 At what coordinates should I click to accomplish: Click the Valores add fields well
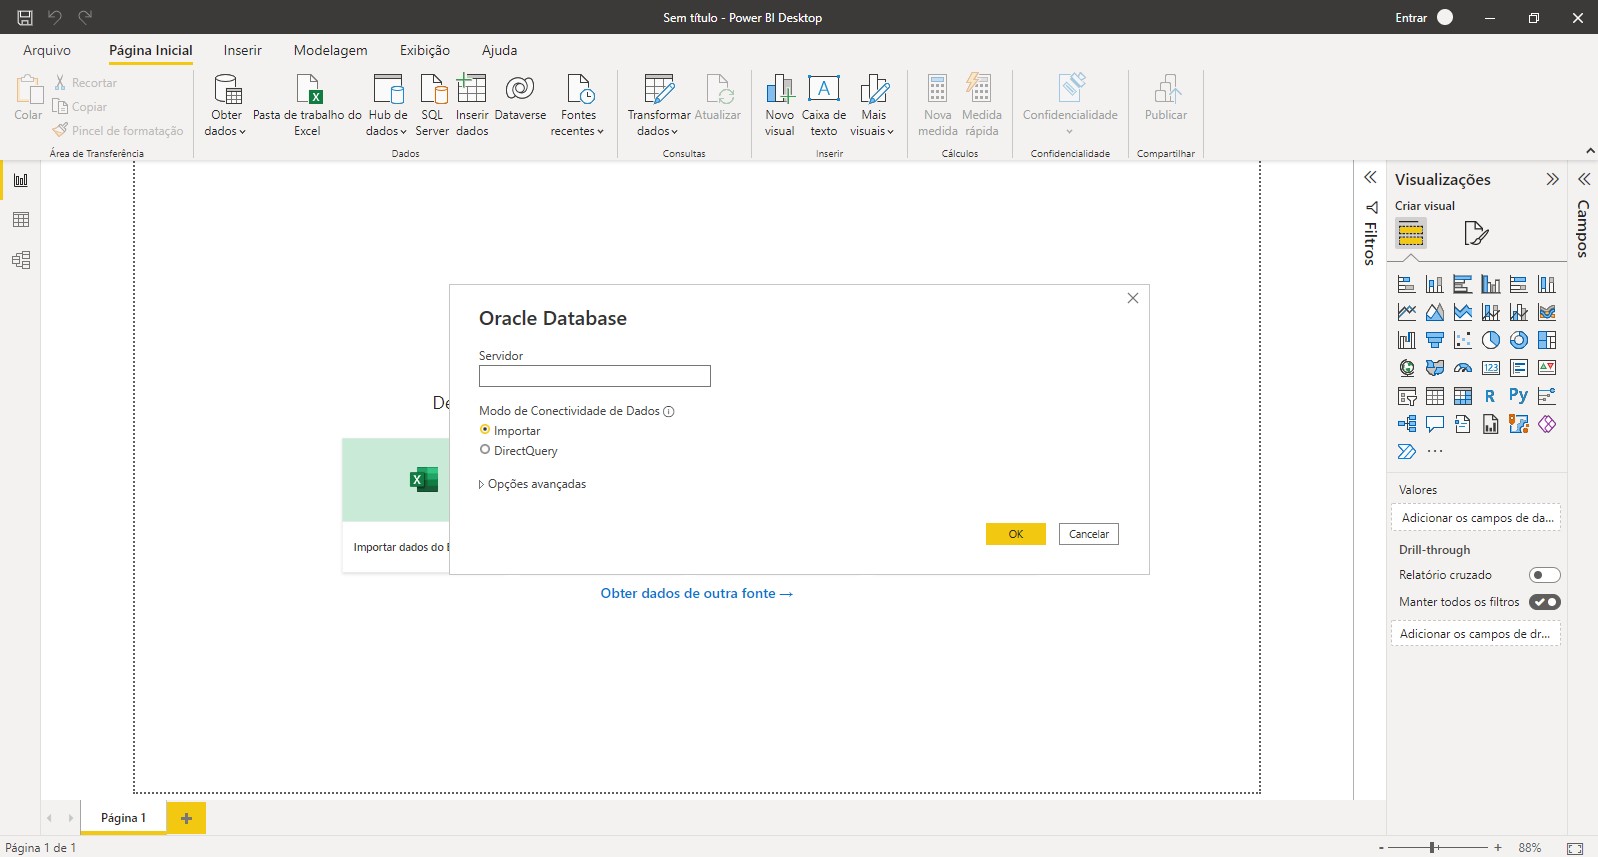click(1476, 518)
